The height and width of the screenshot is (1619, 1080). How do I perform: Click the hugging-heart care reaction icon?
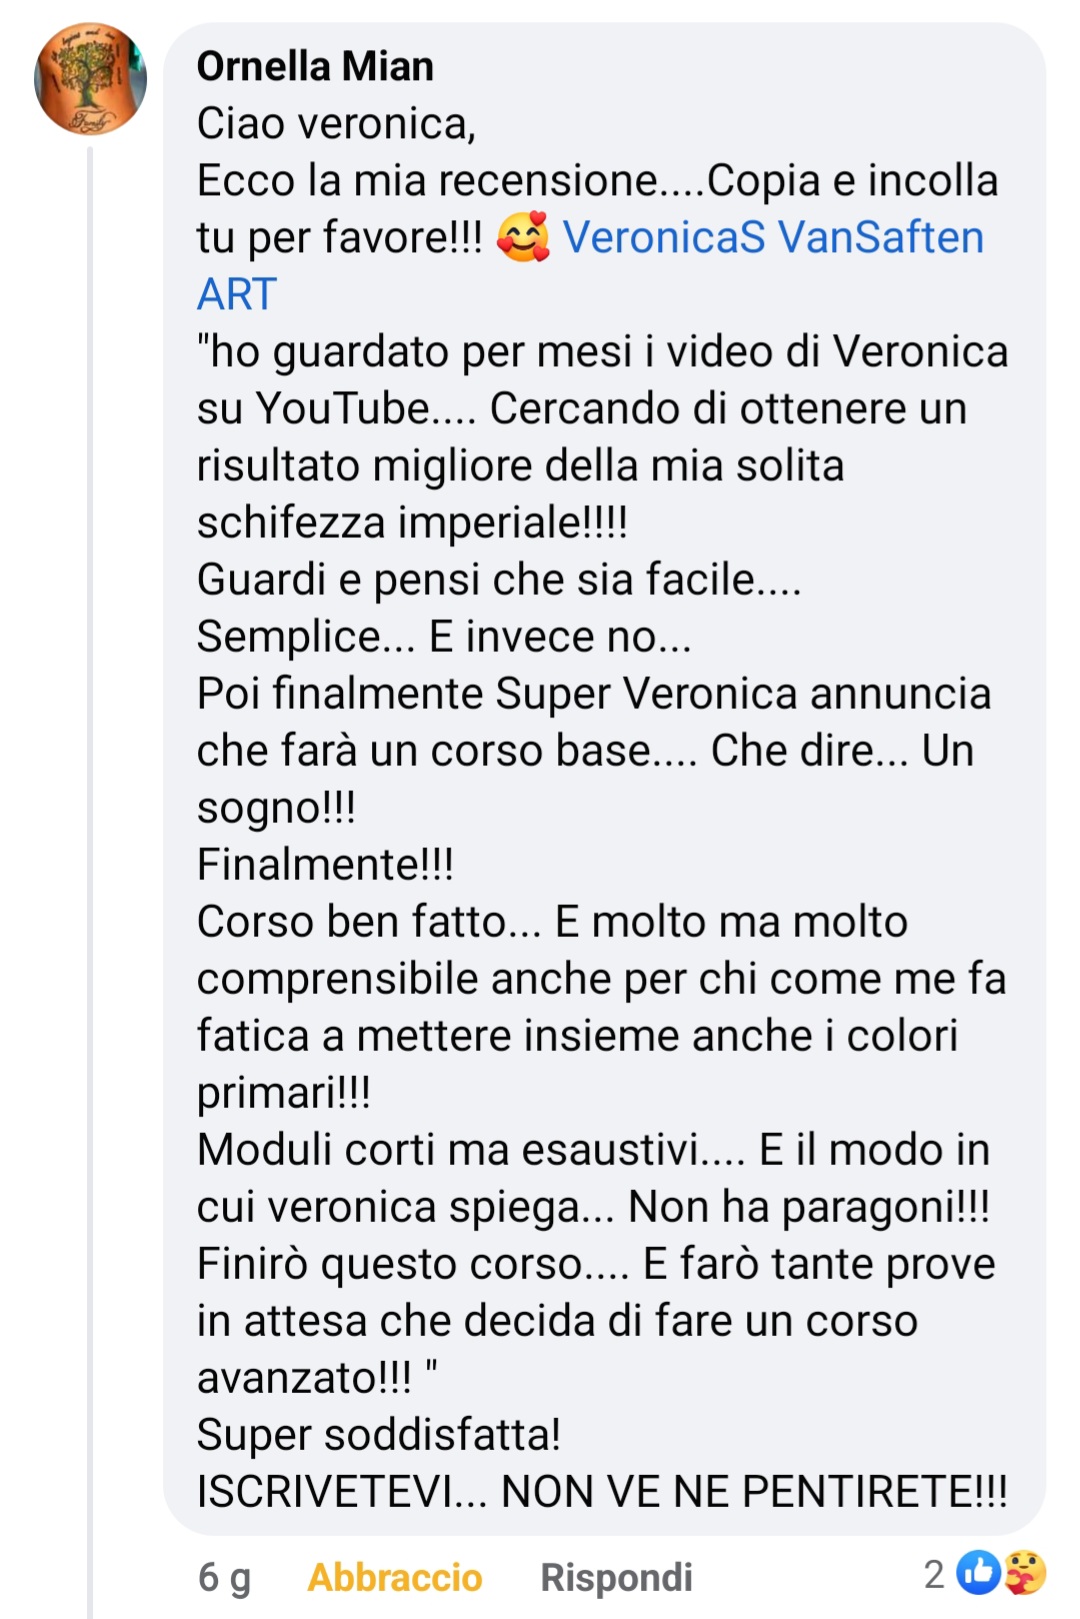coord(1025,1573)
